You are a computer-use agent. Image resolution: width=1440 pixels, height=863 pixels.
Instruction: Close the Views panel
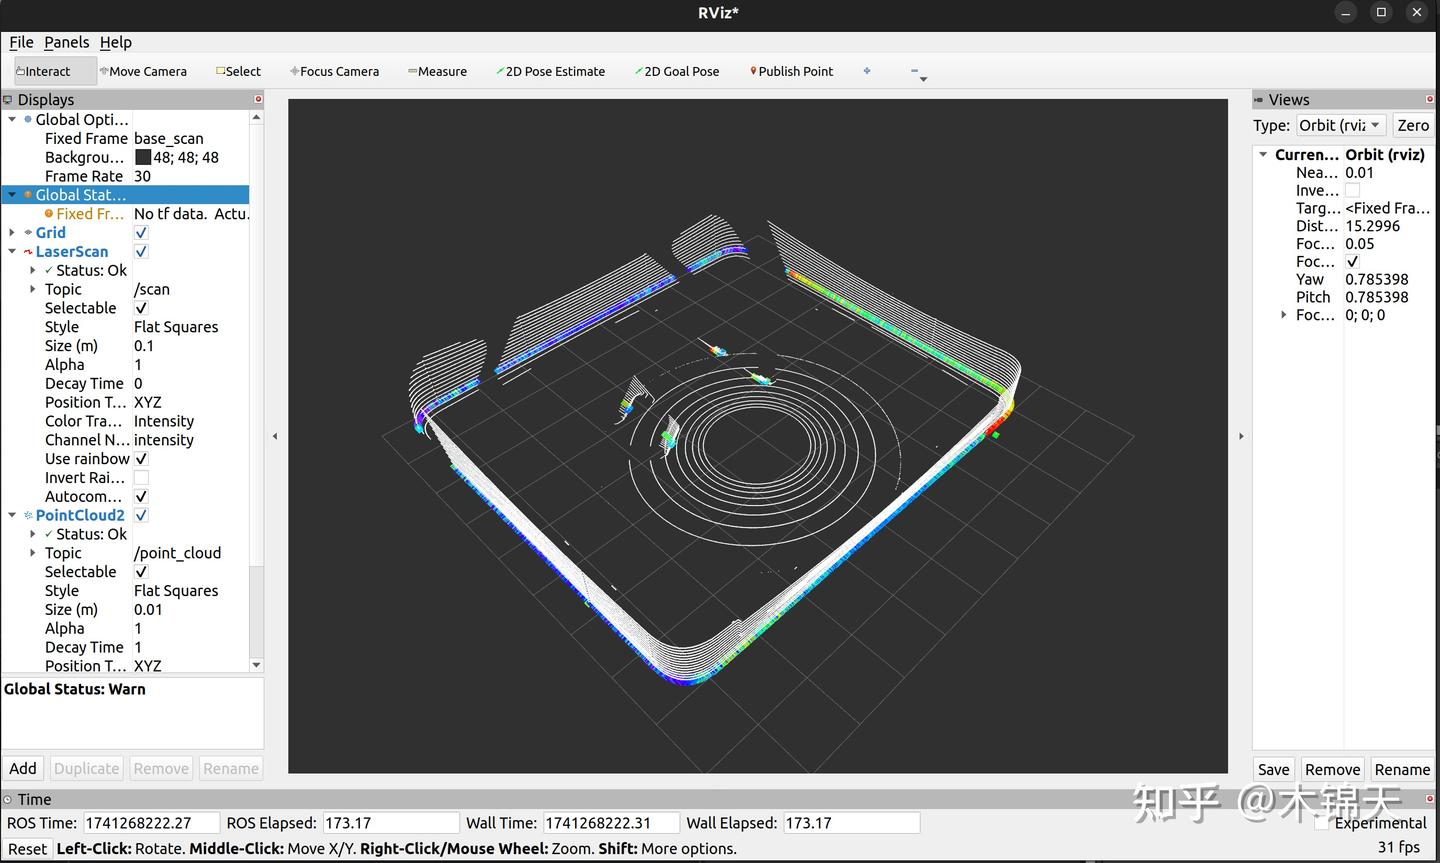coord(1429,99)
